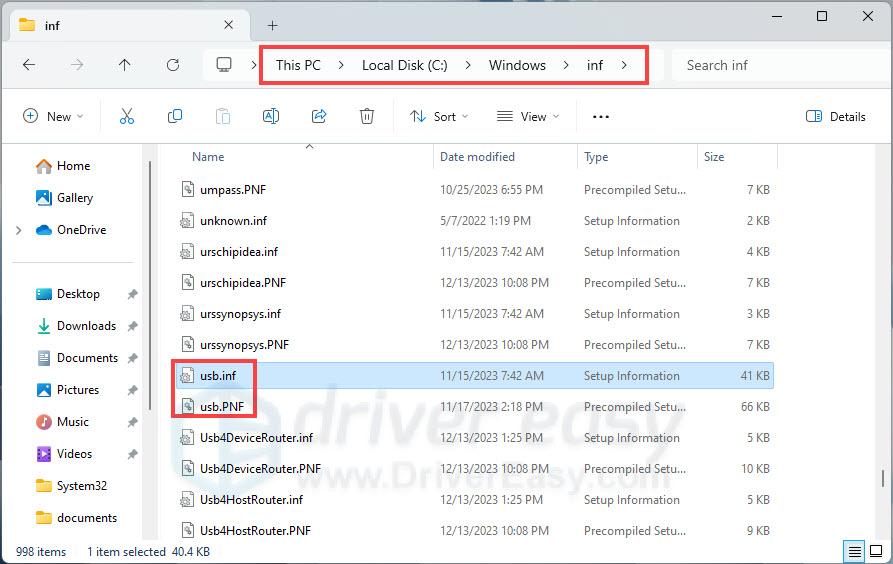The height and width of the screenshot is (564, 893).
Task: Open a new tab with plus button
Action: tap(272, 25)
